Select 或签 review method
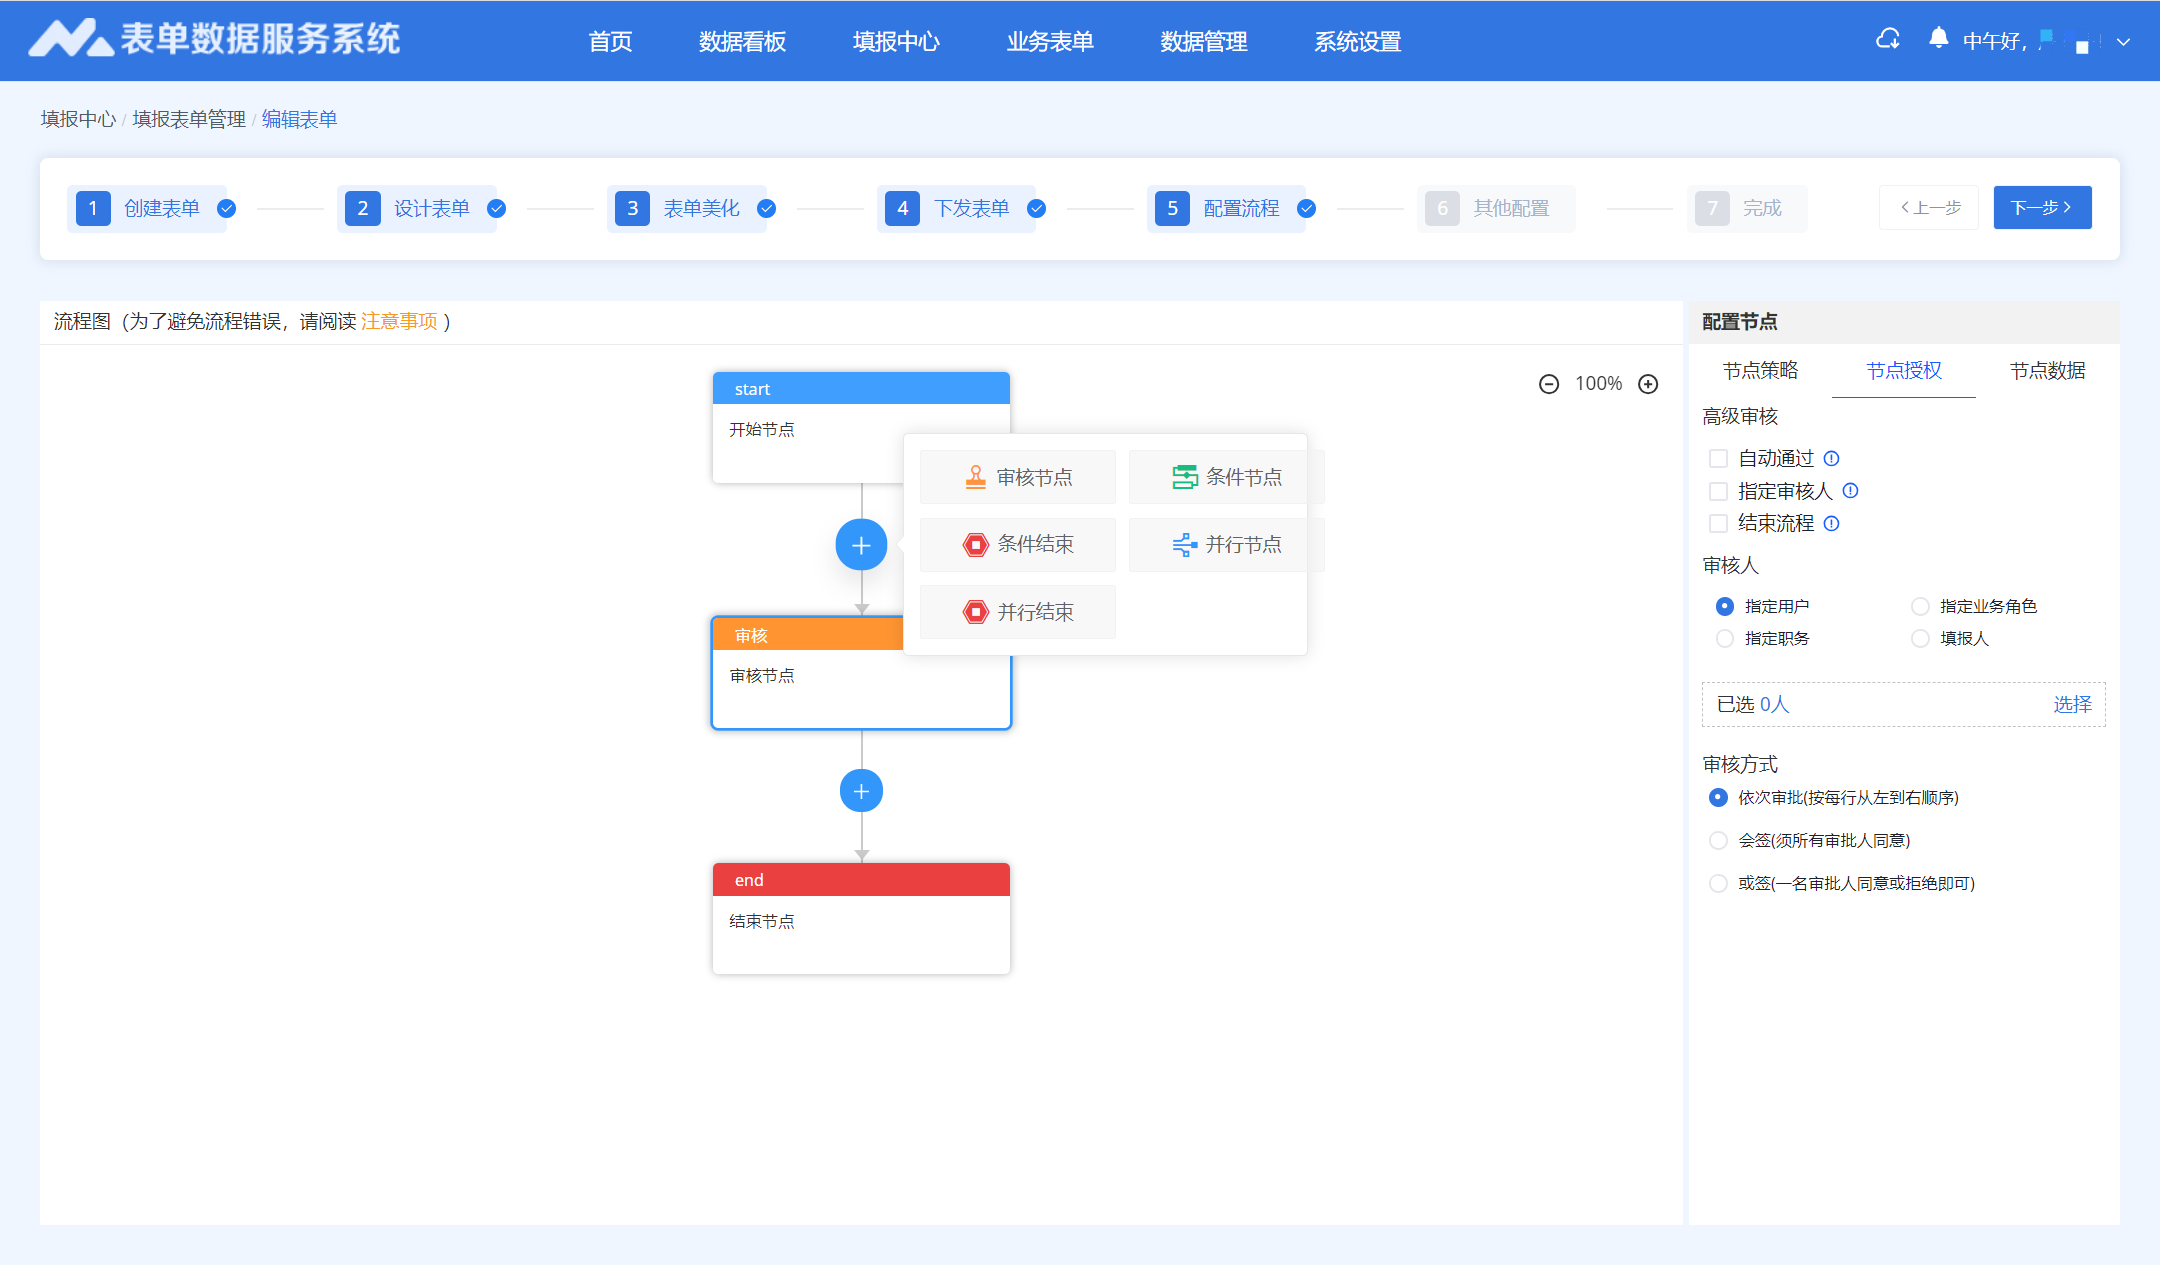 (1718, 883)
